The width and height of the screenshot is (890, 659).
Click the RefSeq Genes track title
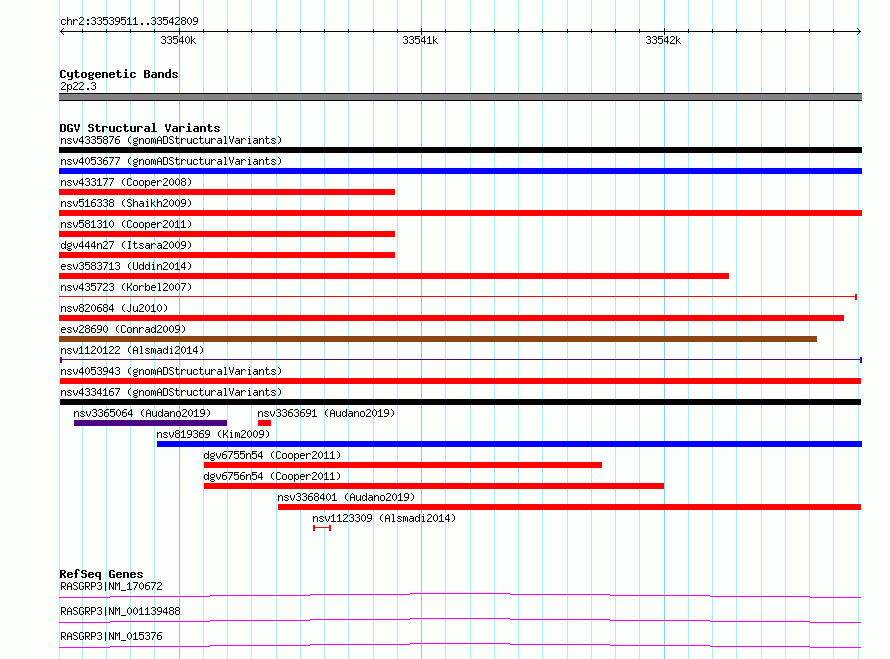pos(102,574)
